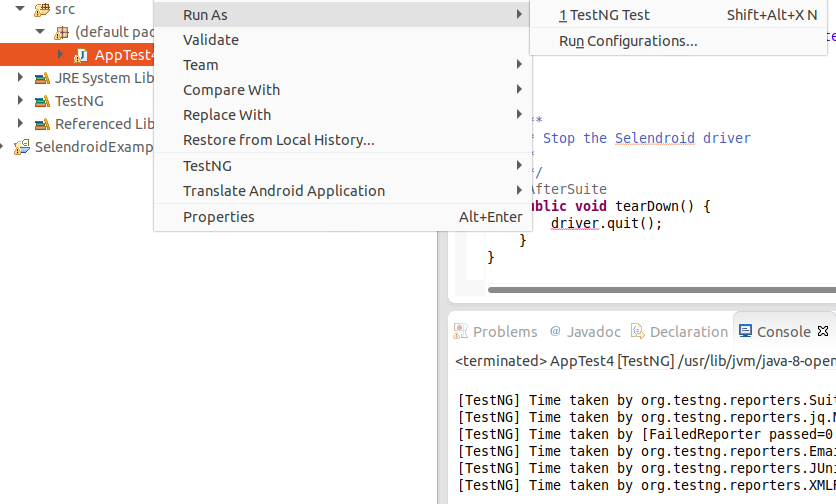
Task: Open the Team submenu
Action: [341, 65]
